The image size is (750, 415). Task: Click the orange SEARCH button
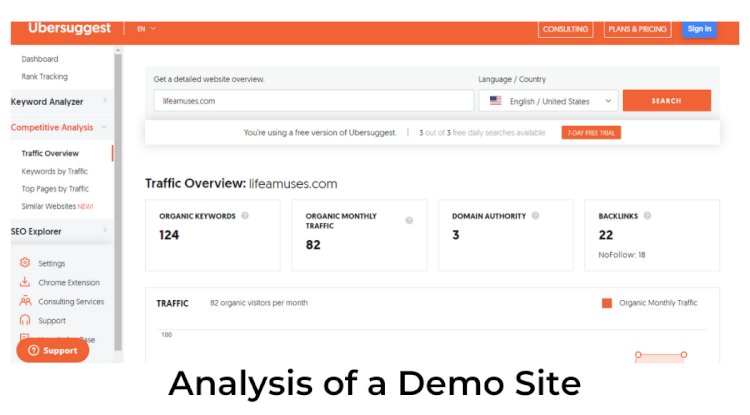click(666, 101)
